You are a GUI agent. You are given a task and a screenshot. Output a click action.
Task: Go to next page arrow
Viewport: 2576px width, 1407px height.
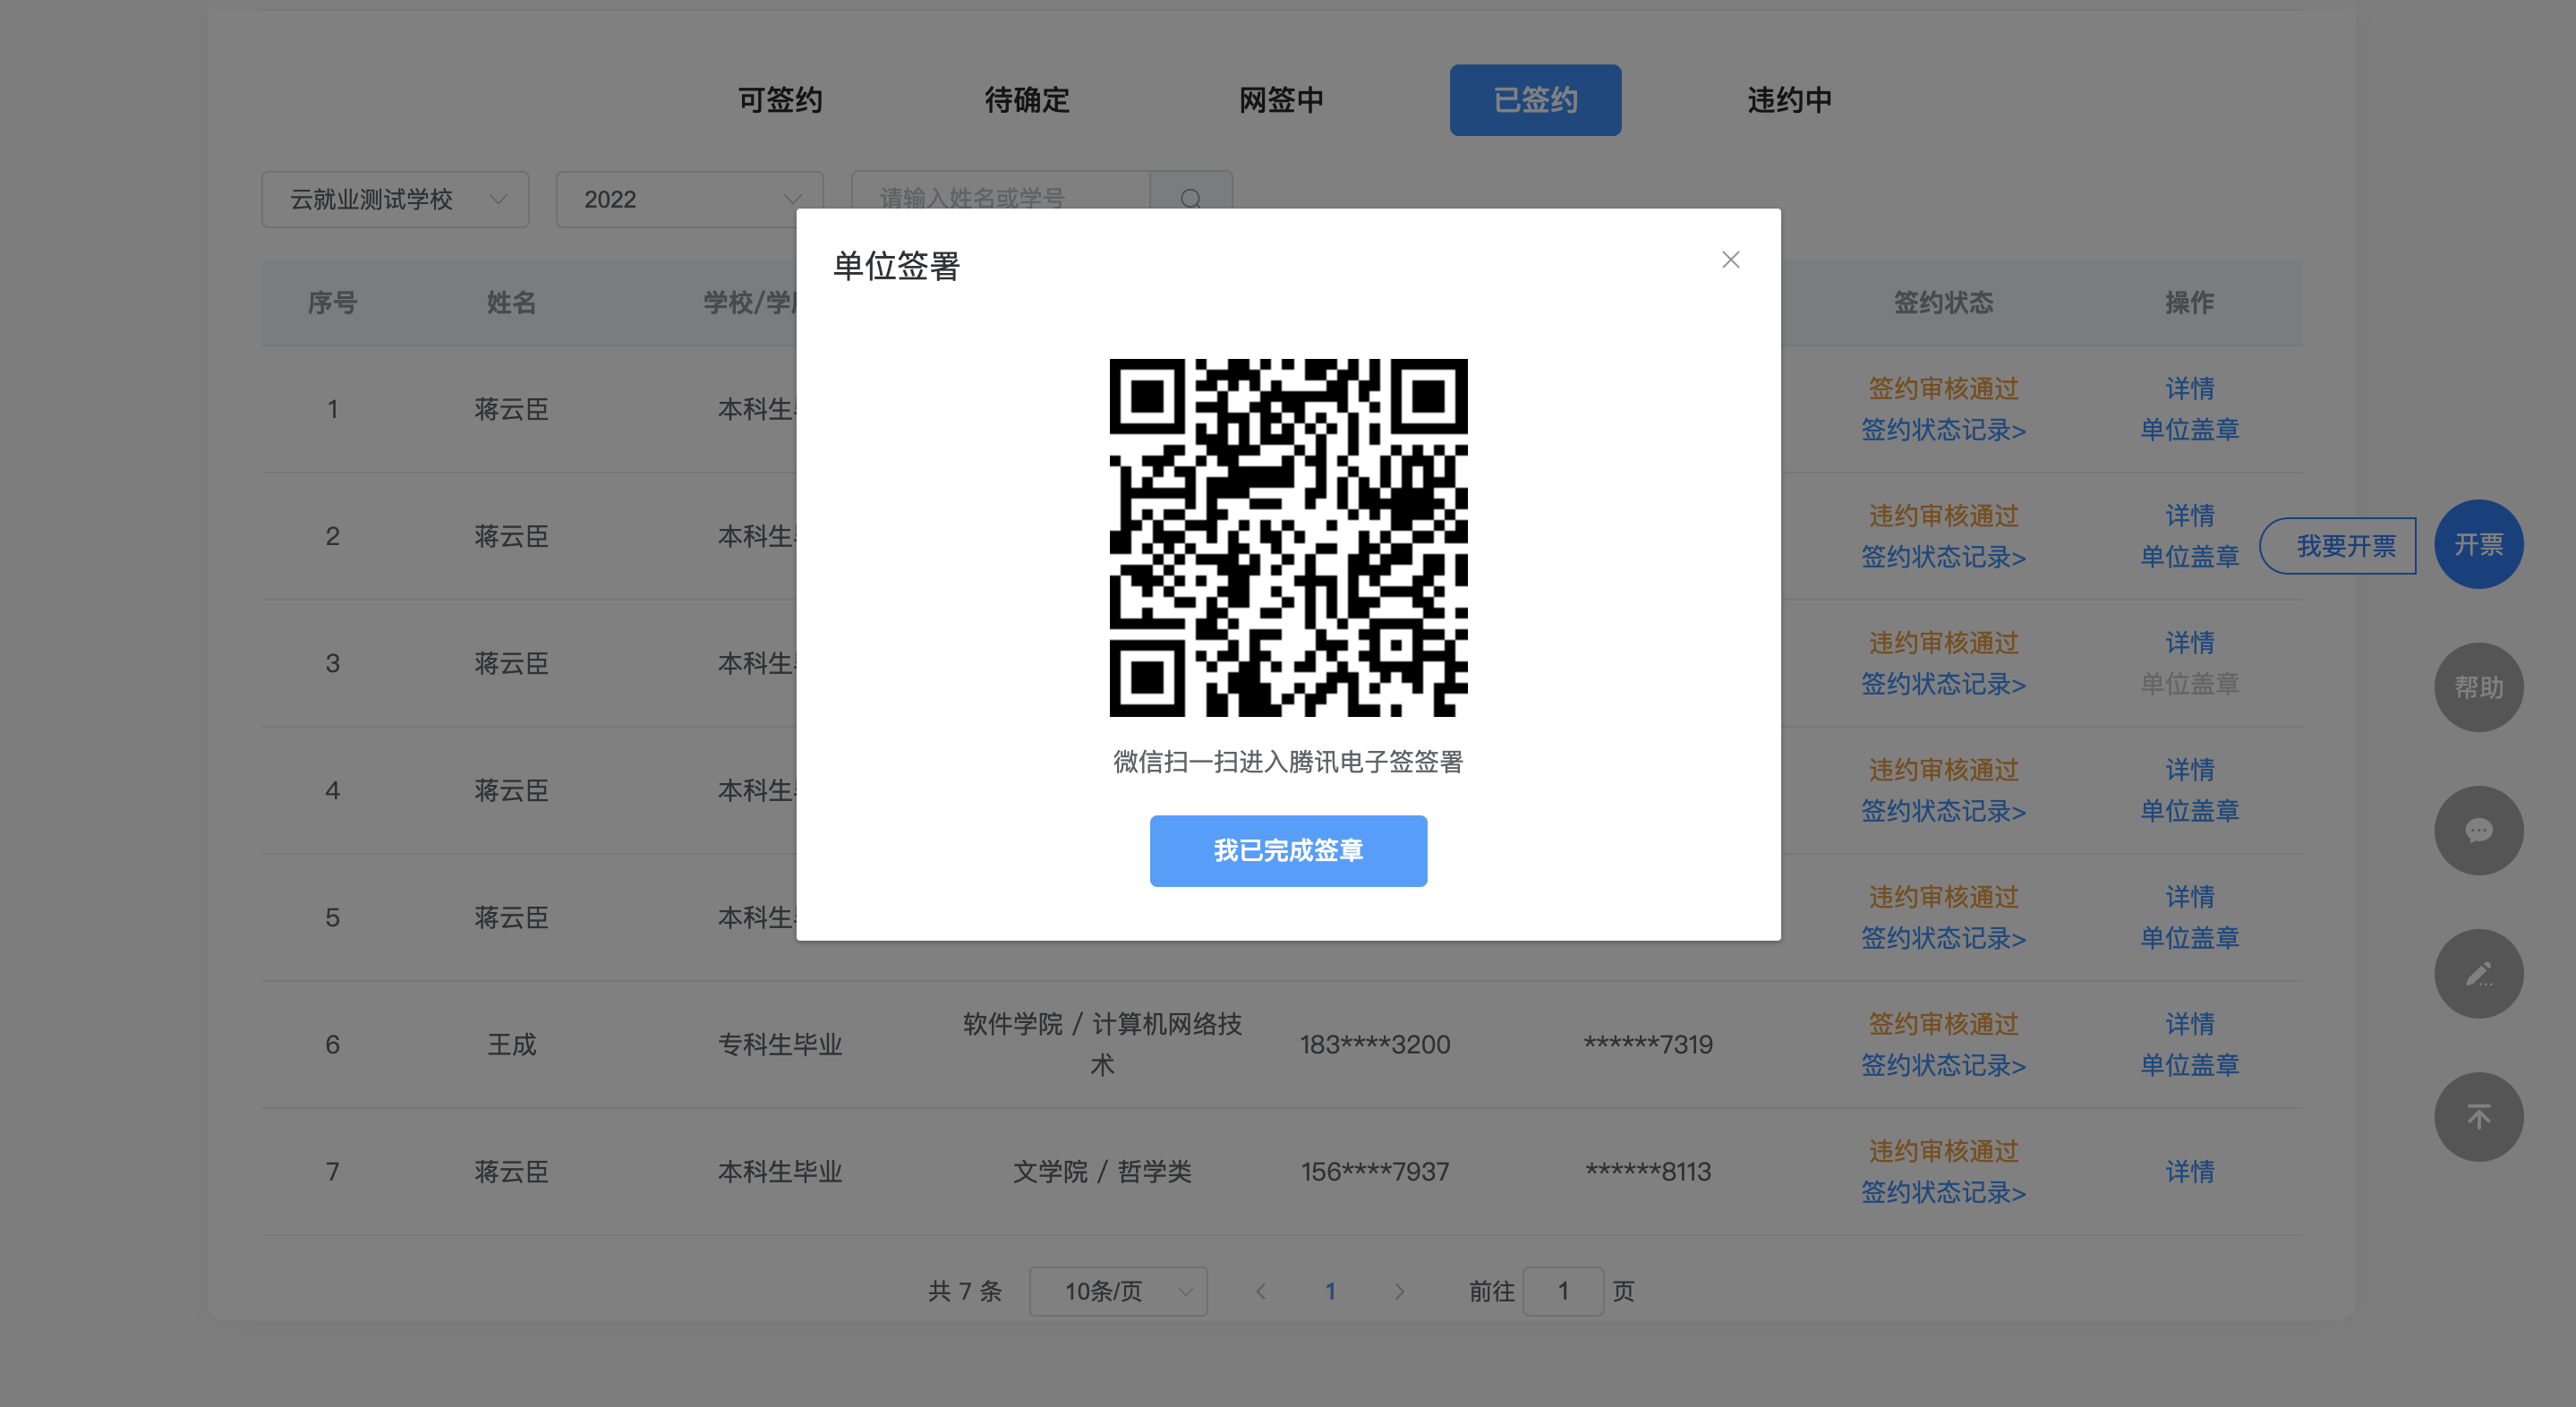click(x=1399, y=1291)
